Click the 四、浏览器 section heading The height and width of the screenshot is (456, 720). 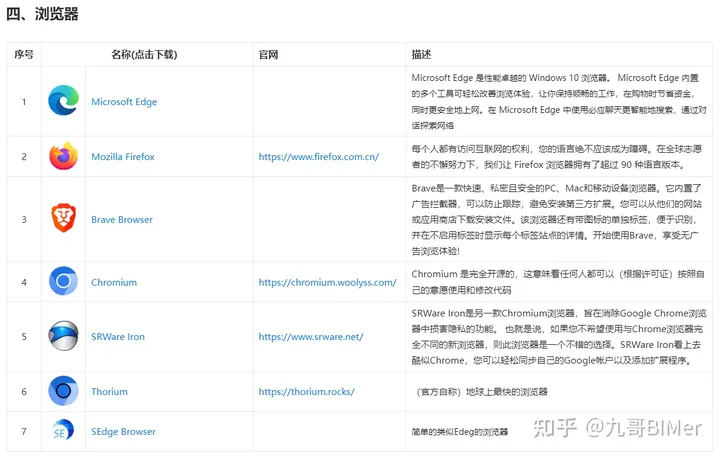[42, 14]
